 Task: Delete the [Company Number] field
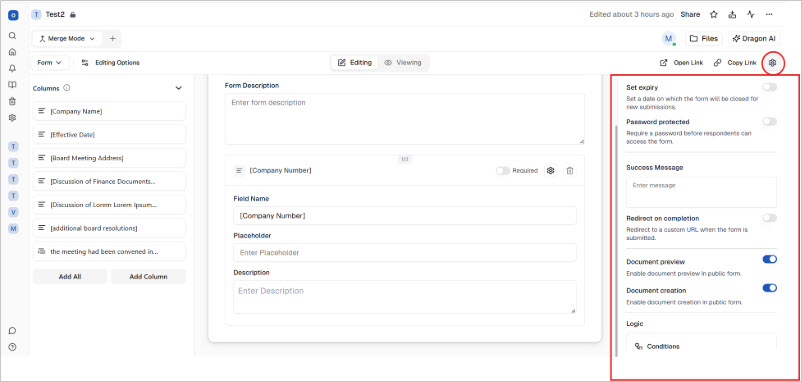tap(569, 170)
